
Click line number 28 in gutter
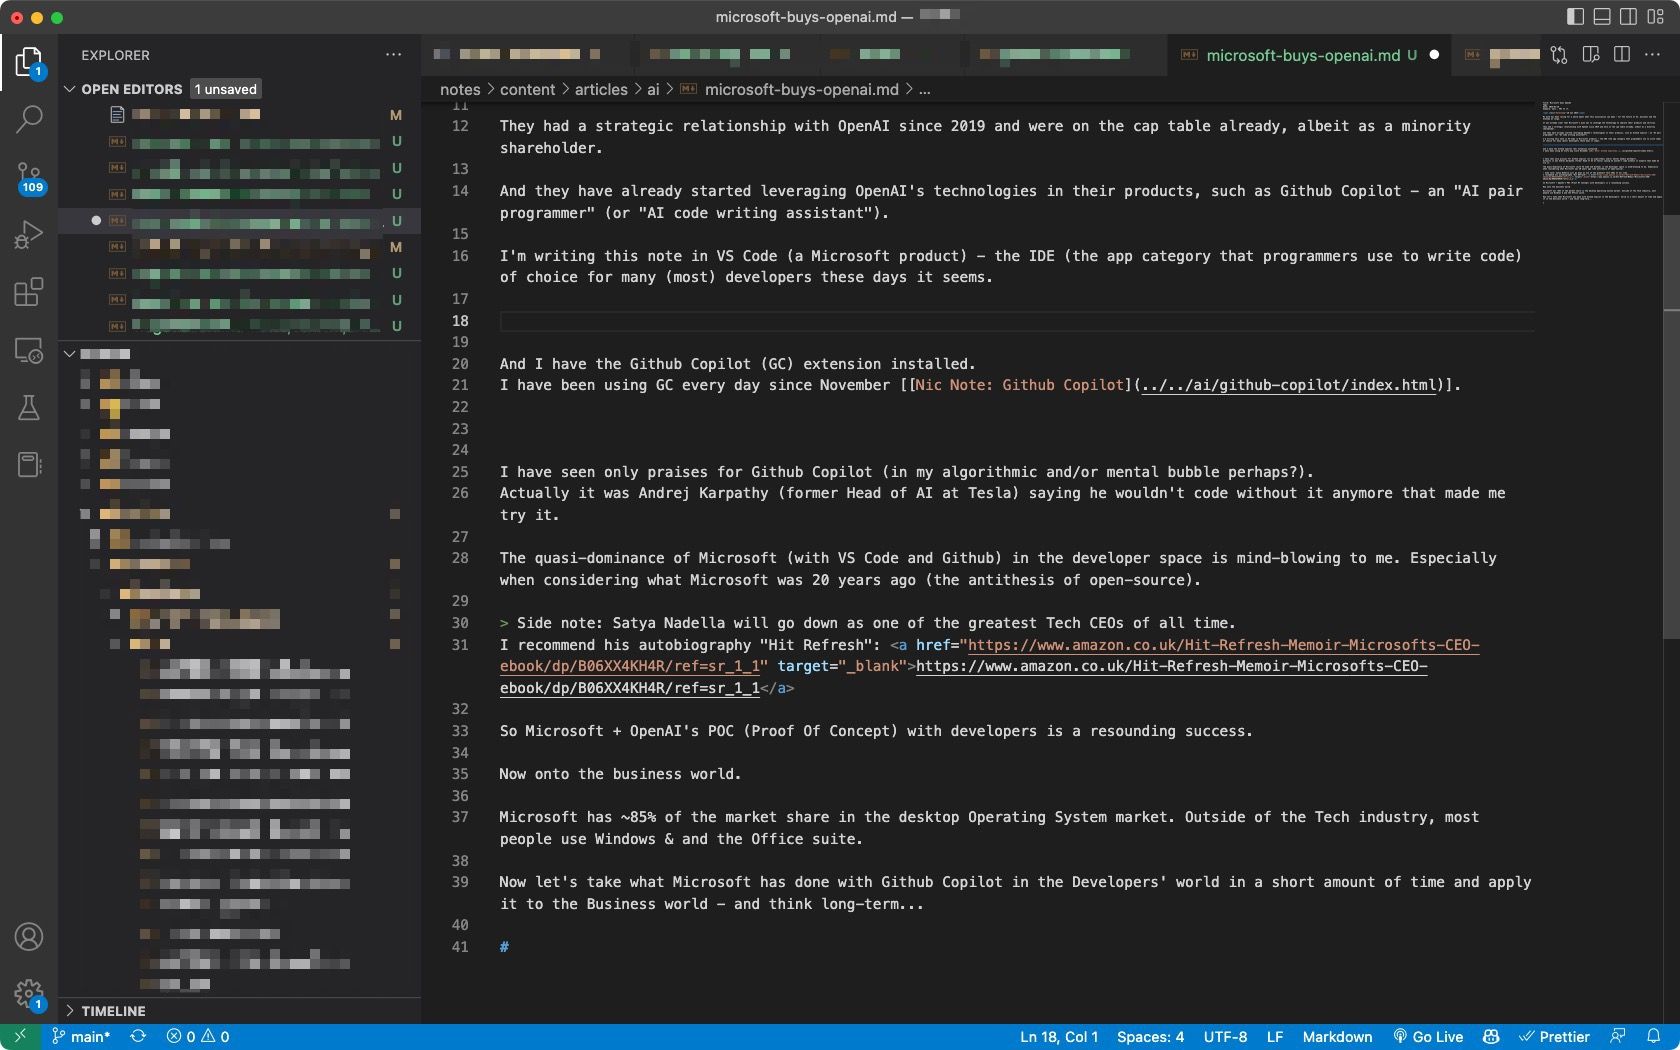pos(460,558)
